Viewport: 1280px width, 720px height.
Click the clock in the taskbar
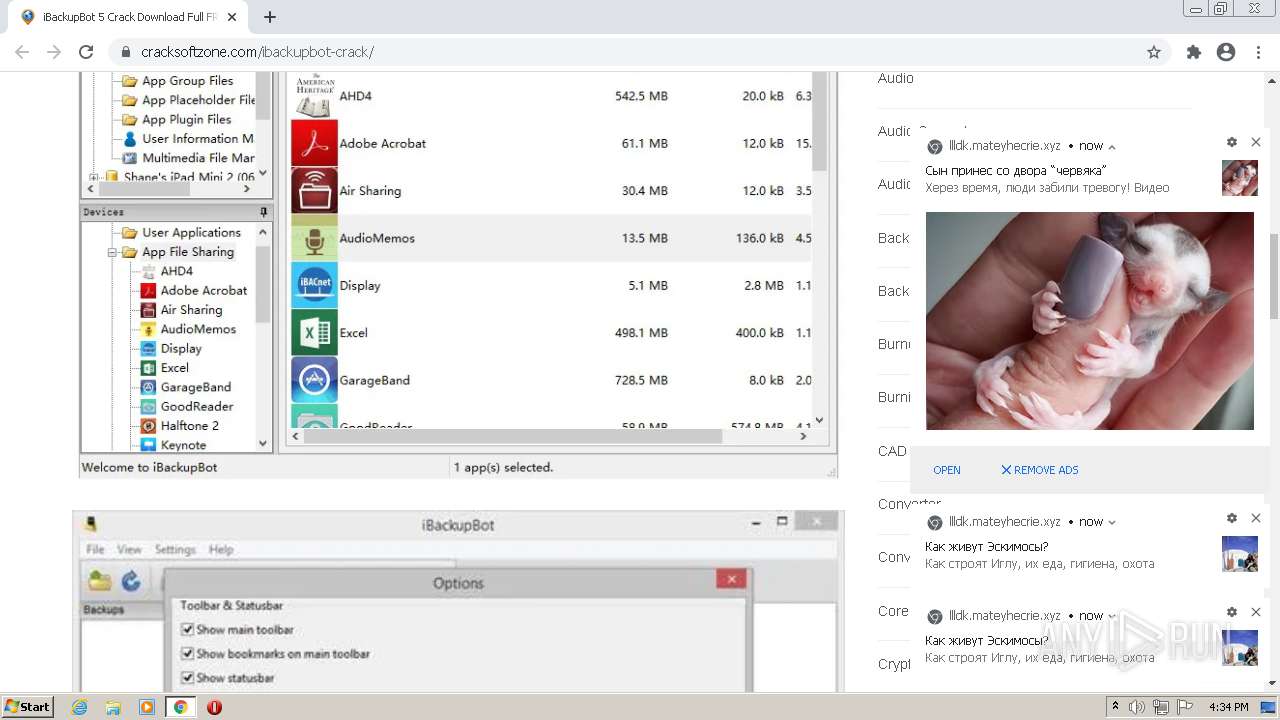1228,707
